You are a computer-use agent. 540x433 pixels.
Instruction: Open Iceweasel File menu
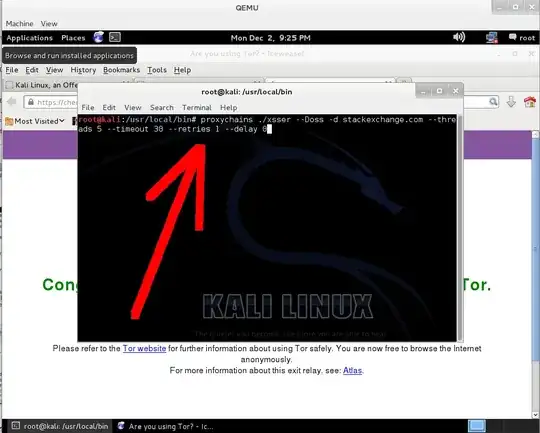(x=12, y=70)
